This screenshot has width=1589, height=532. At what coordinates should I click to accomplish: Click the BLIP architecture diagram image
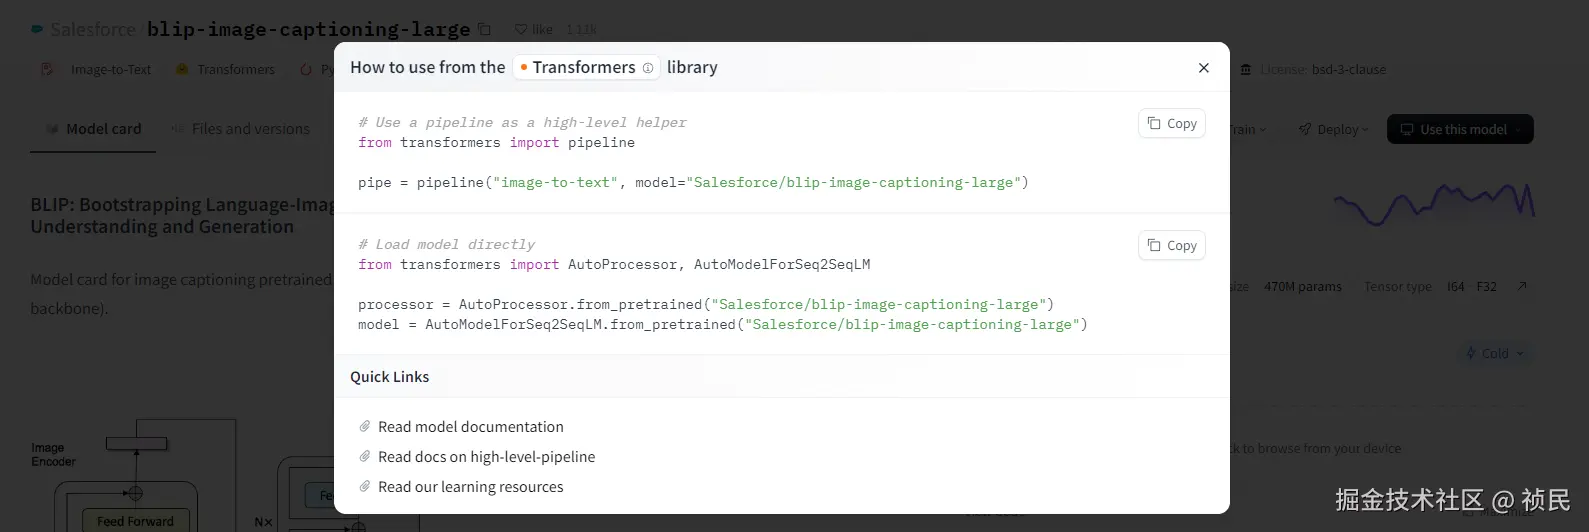(x=182, y=475)
